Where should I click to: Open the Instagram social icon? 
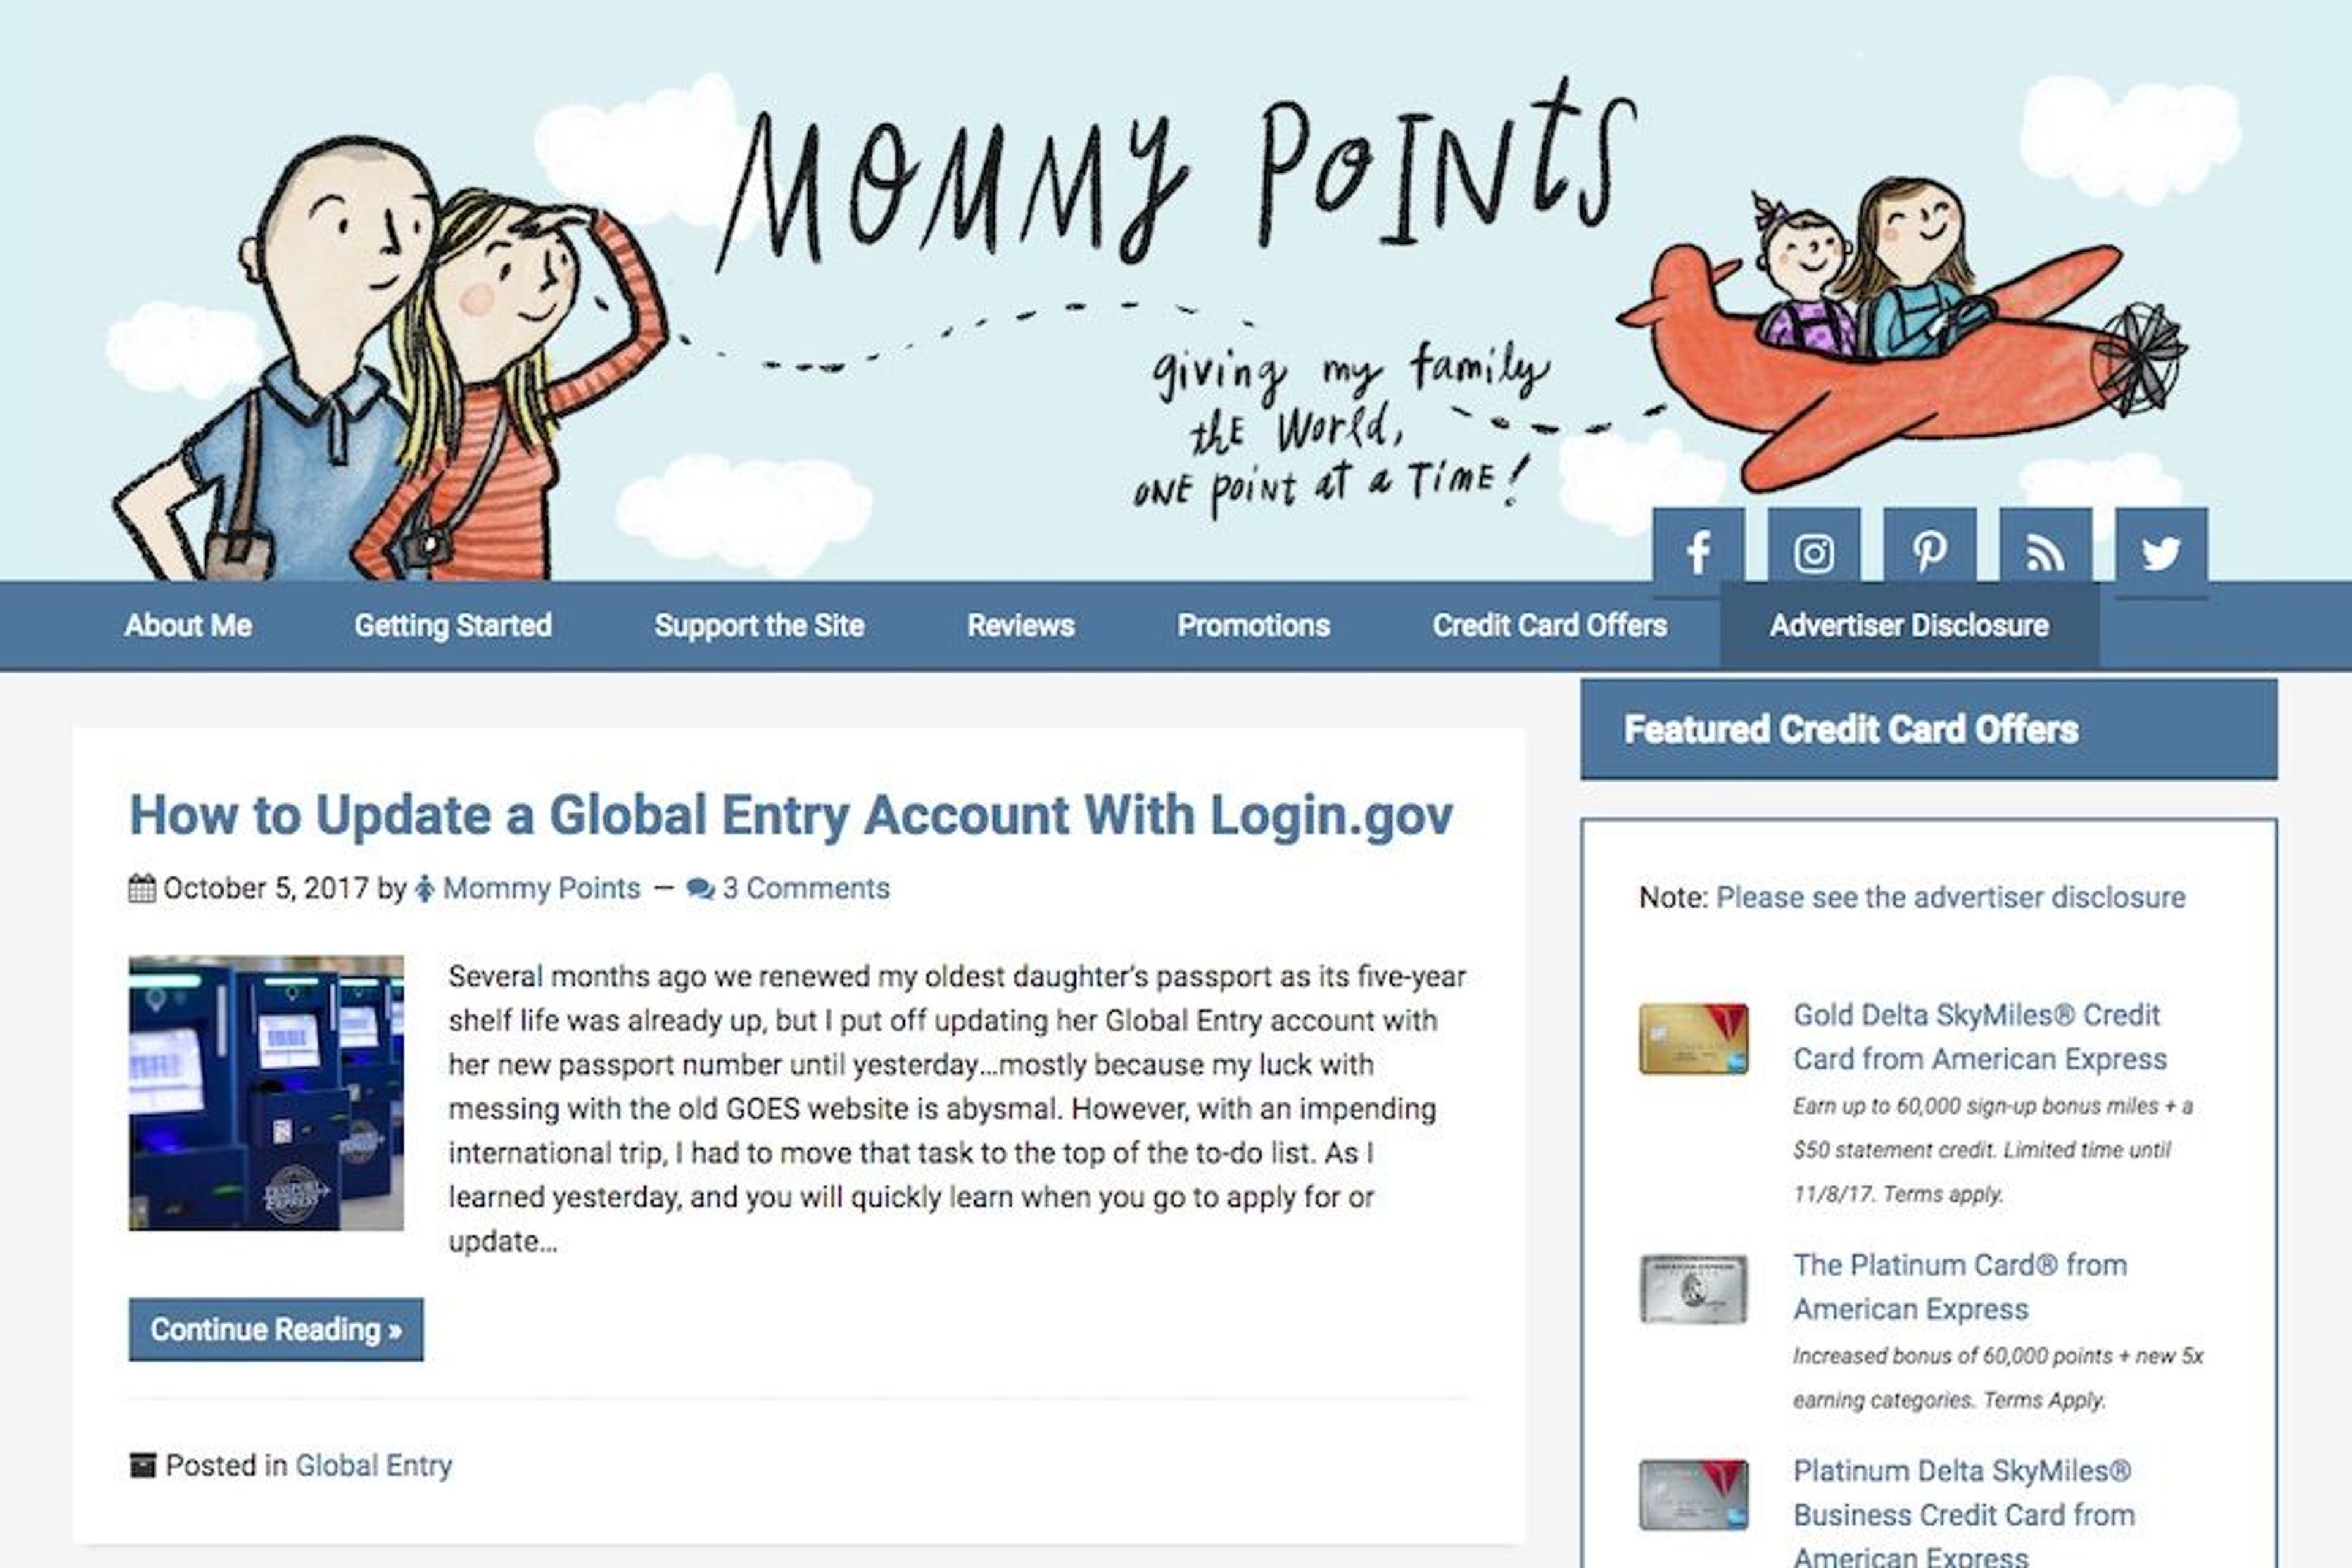click(1814, 549)
